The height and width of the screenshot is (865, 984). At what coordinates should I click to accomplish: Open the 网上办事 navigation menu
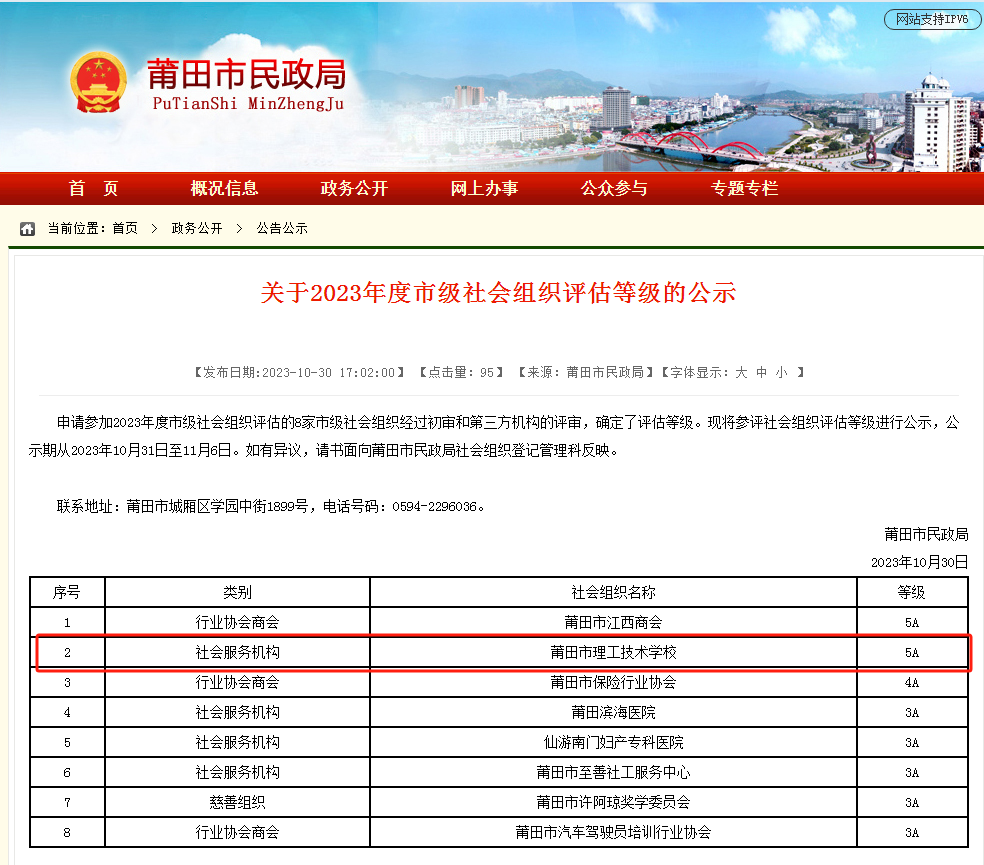(484, 188)
